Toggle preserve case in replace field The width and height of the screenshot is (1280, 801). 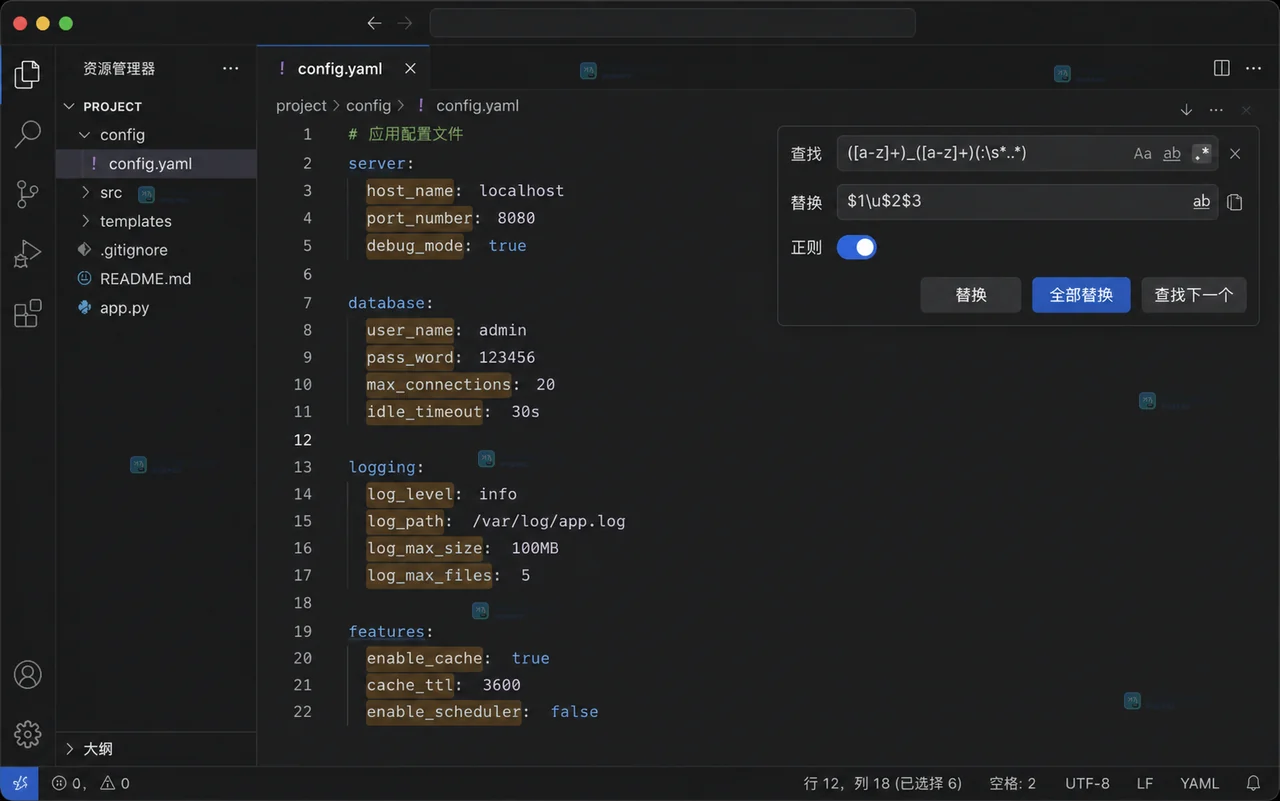point(1202,202)
